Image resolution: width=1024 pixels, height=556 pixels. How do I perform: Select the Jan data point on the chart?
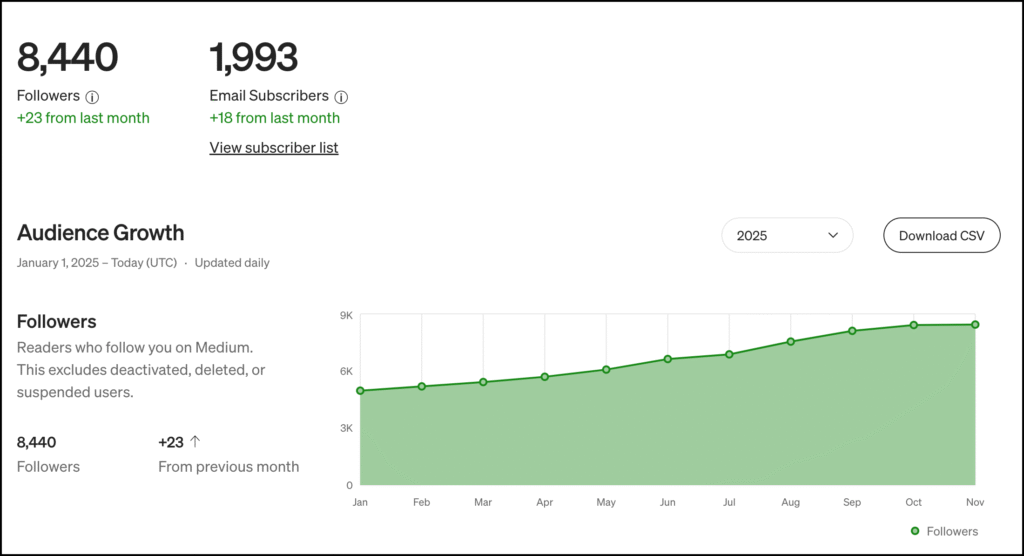pos(360,390)
